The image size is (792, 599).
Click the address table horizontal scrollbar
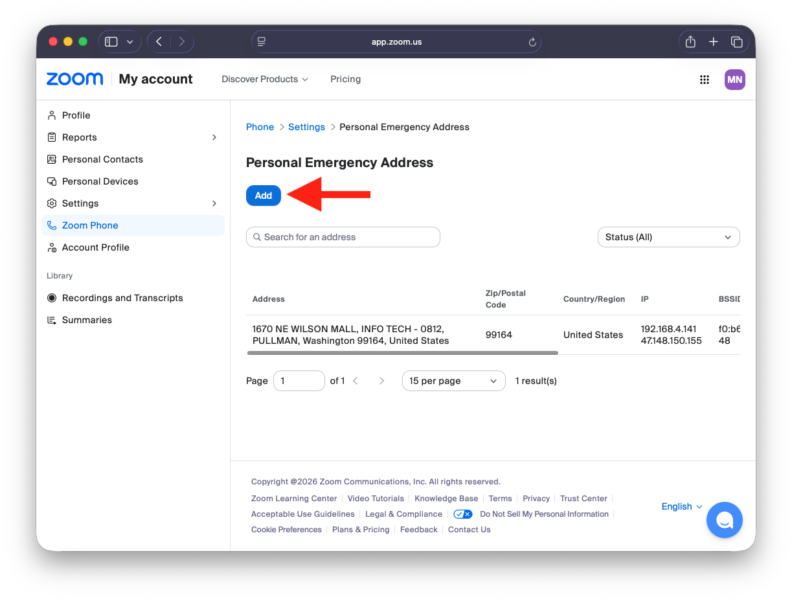[403, 353]
